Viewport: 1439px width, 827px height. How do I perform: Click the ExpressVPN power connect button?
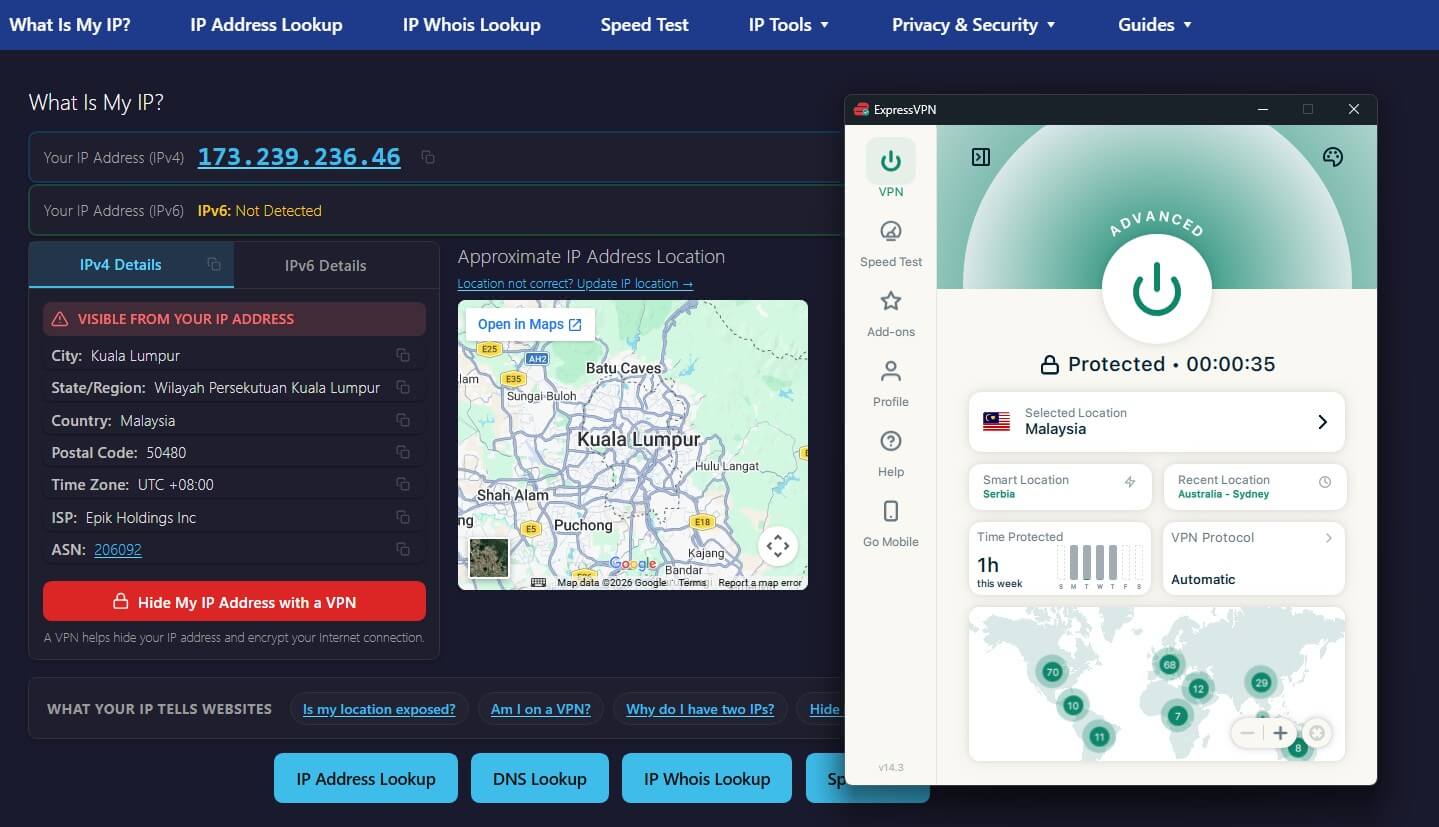click(x=1156, y=290)
